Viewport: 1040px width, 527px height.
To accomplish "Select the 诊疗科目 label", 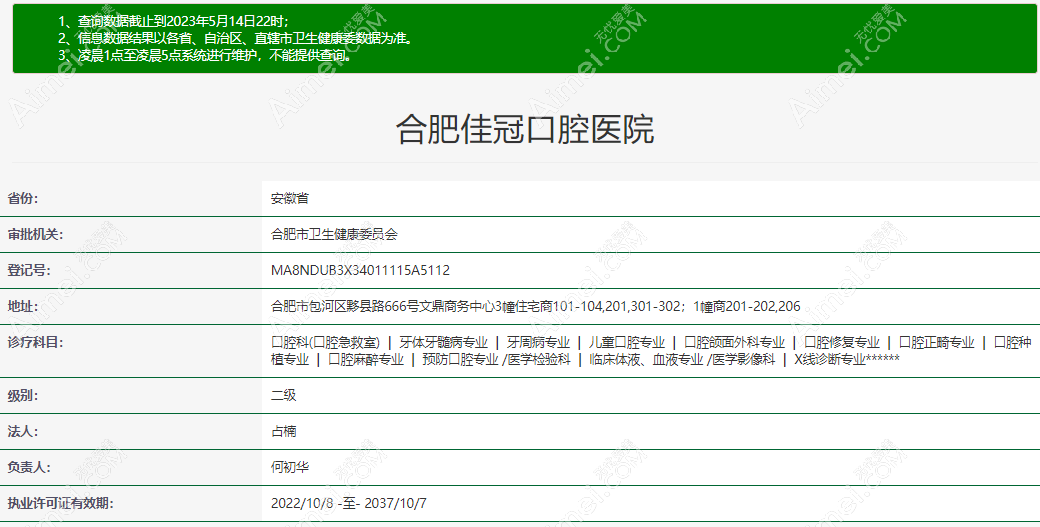I will [35, 342].
